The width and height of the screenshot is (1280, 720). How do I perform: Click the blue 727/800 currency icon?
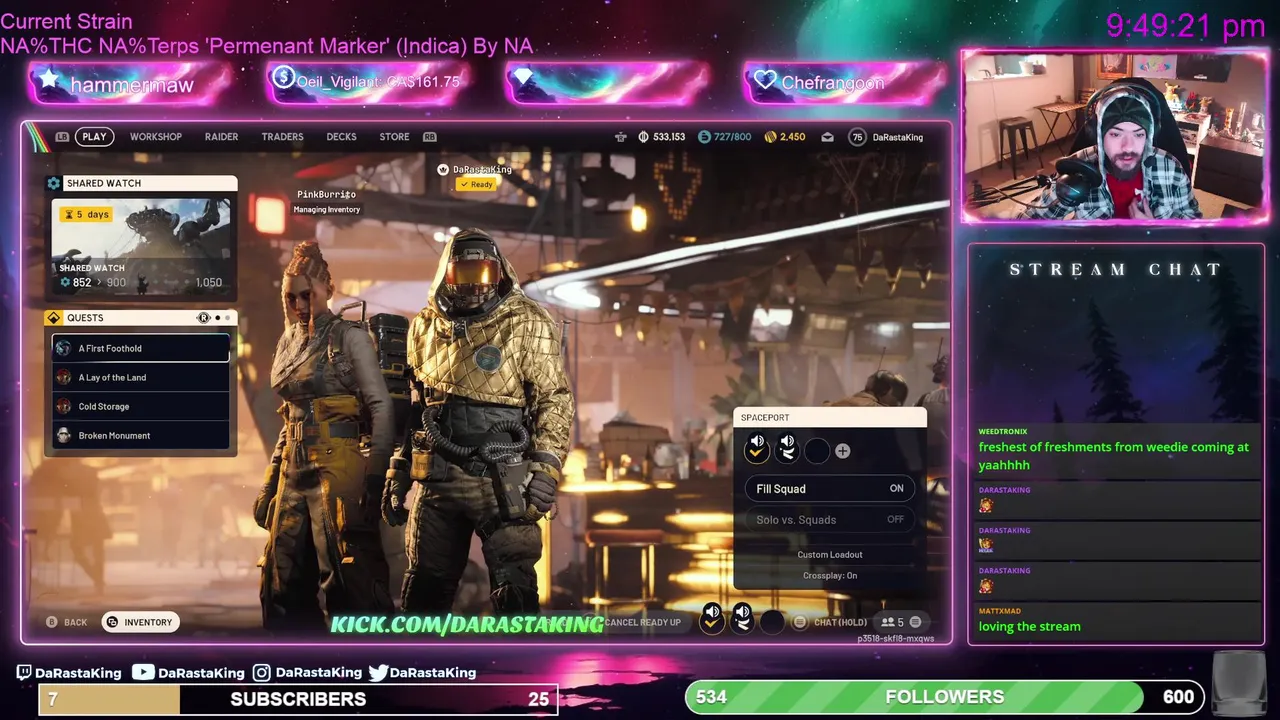pyautogui.click(x=704, y=137)
